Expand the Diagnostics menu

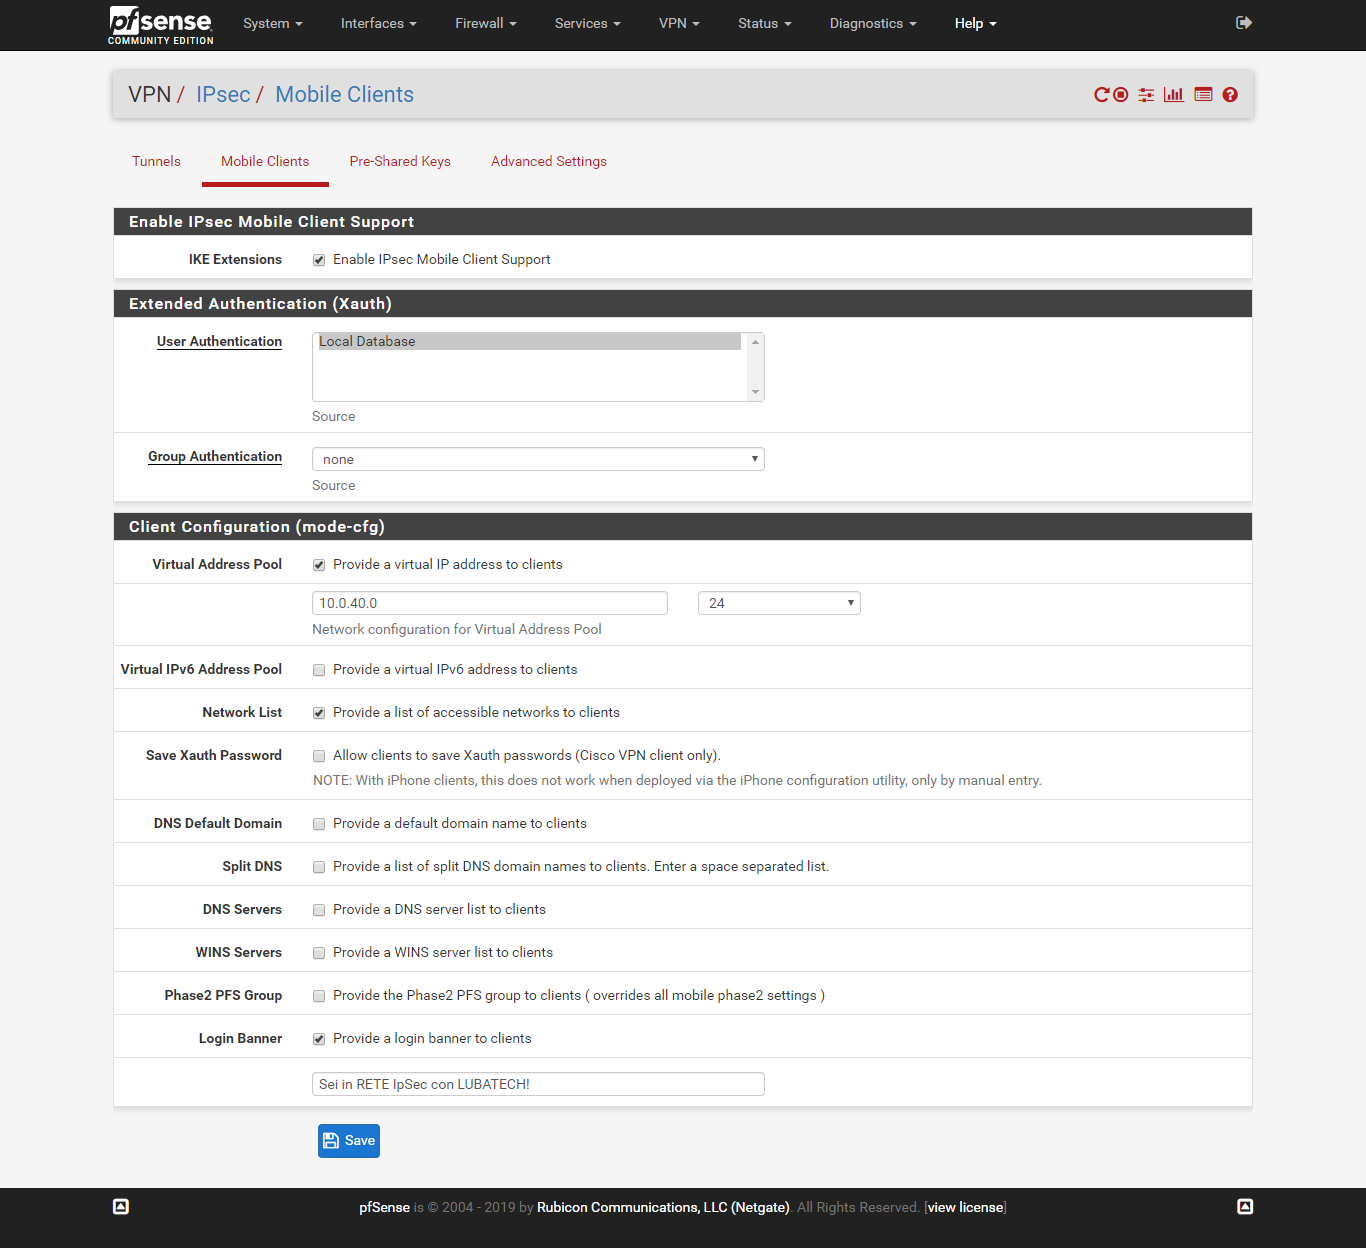873,23
